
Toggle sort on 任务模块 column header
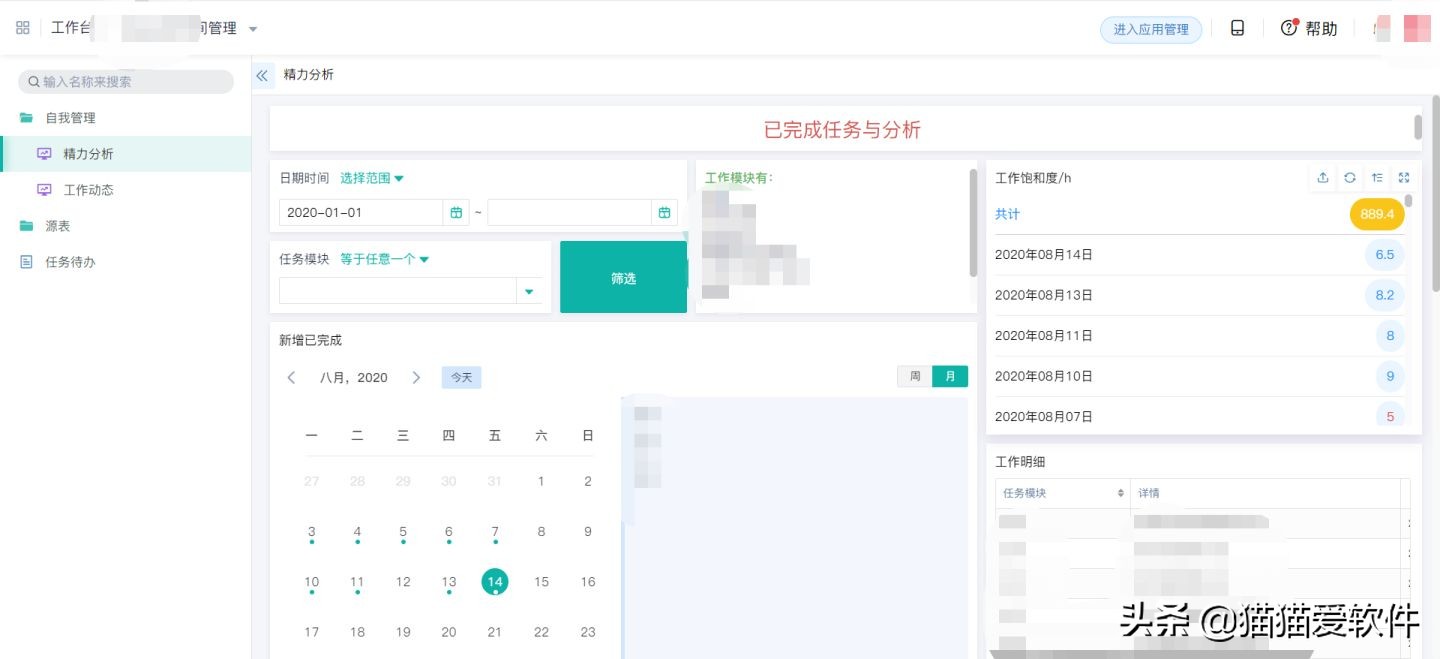(1119, 492)
